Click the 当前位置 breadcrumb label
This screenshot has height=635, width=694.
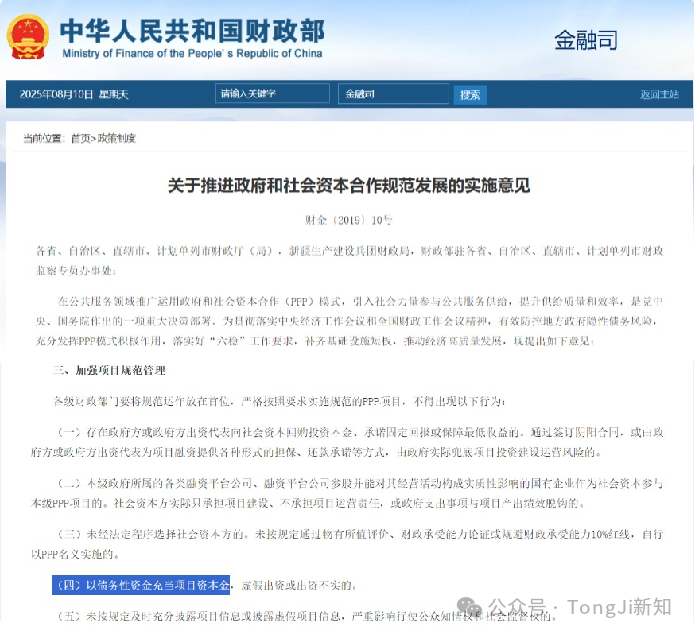(44, 139)
